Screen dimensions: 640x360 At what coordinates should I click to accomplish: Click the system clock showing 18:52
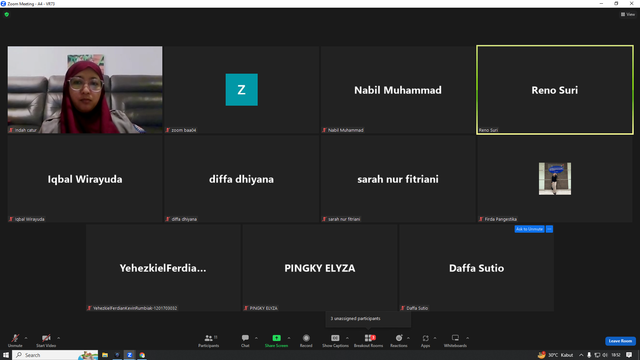point(616,355)
